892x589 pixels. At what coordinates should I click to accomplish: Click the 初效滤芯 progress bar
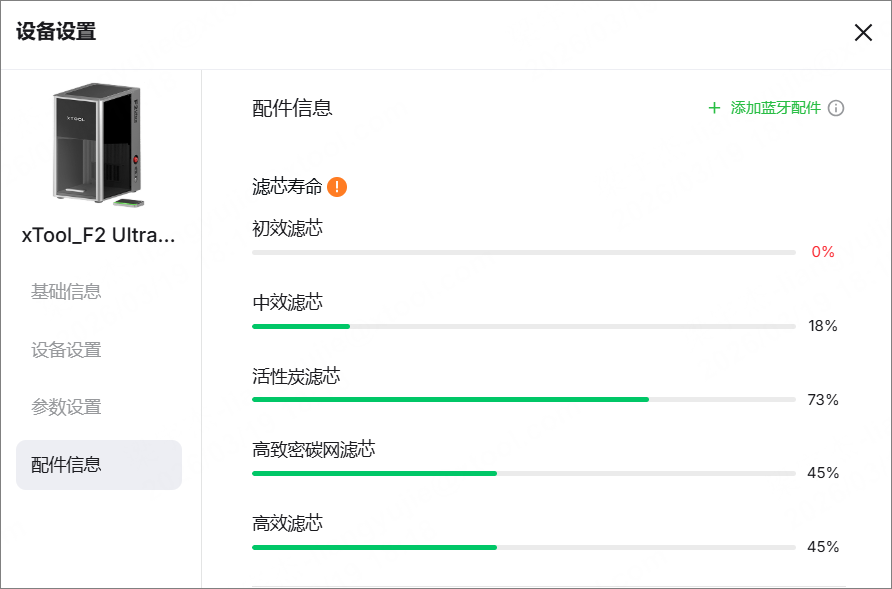[x=524, y=252]
